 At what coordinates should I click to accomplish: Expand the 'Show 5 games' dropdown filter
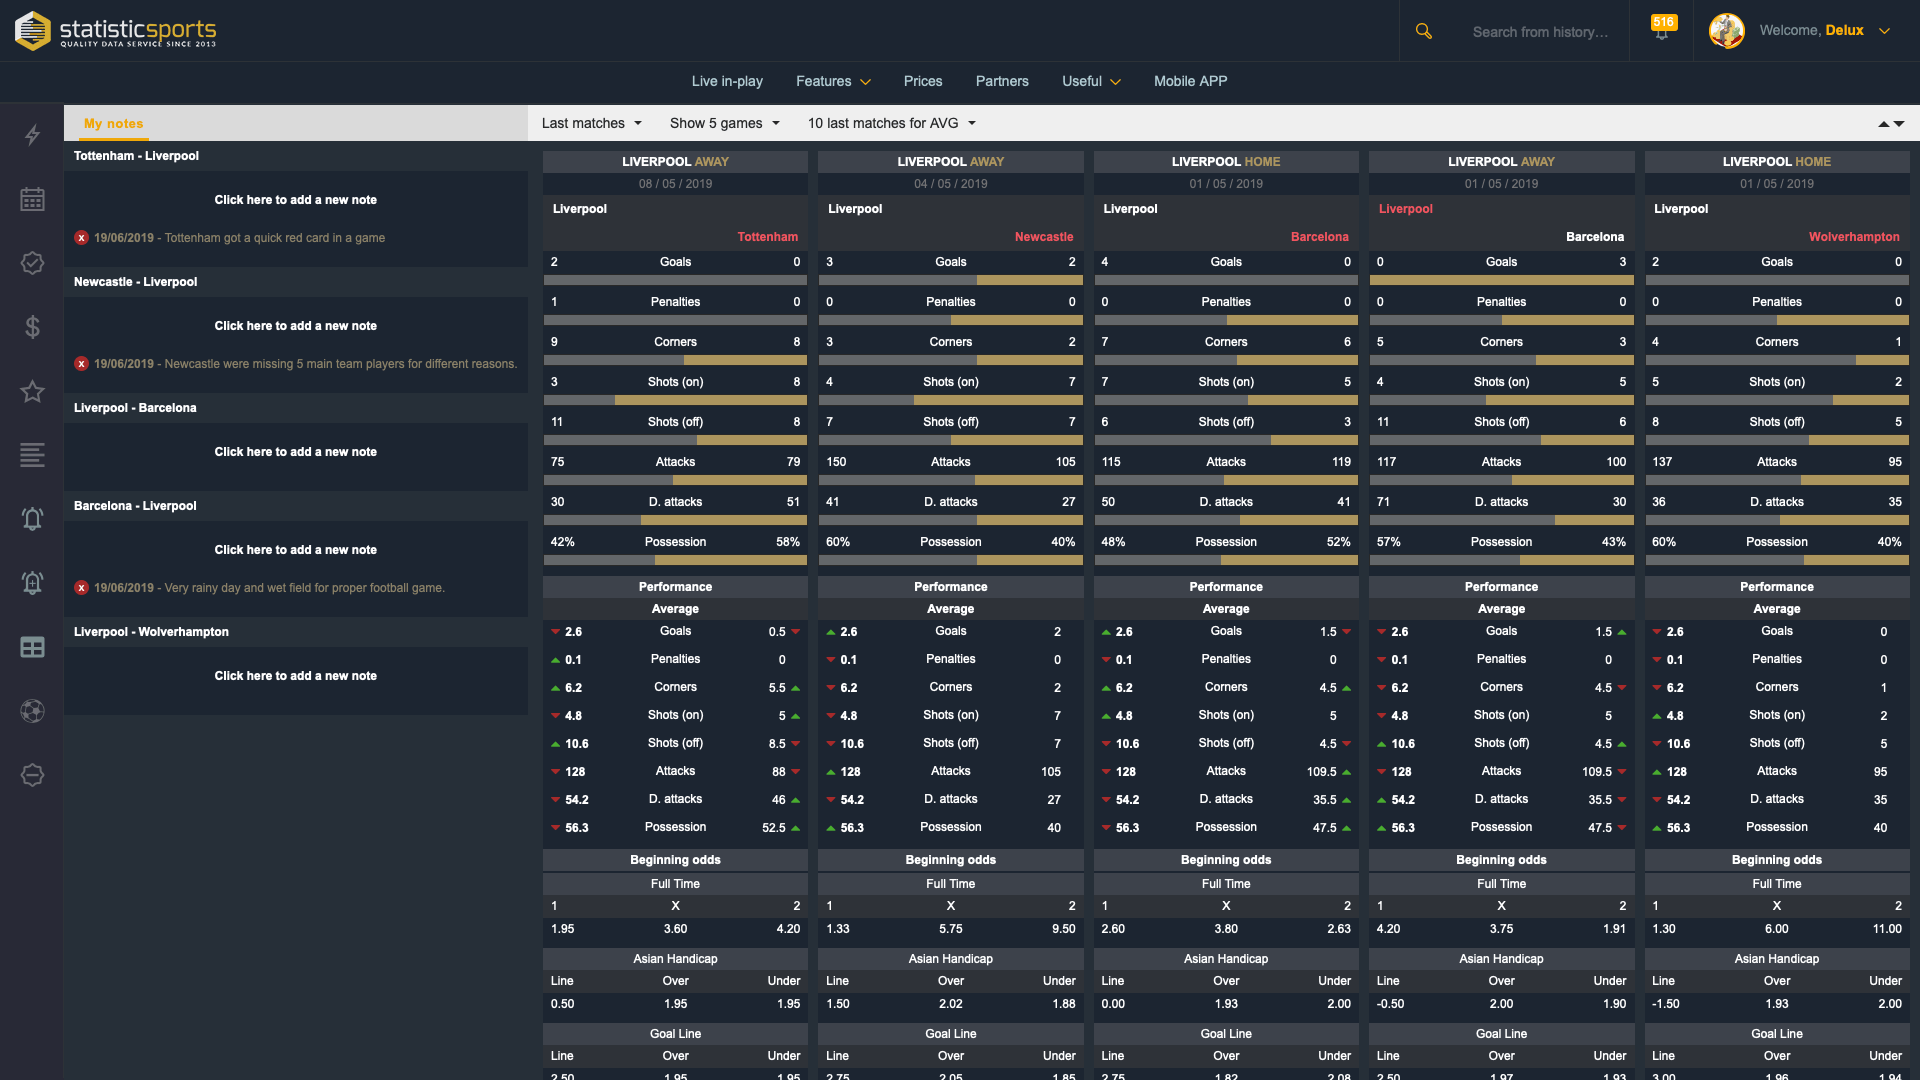coord(724,123)
